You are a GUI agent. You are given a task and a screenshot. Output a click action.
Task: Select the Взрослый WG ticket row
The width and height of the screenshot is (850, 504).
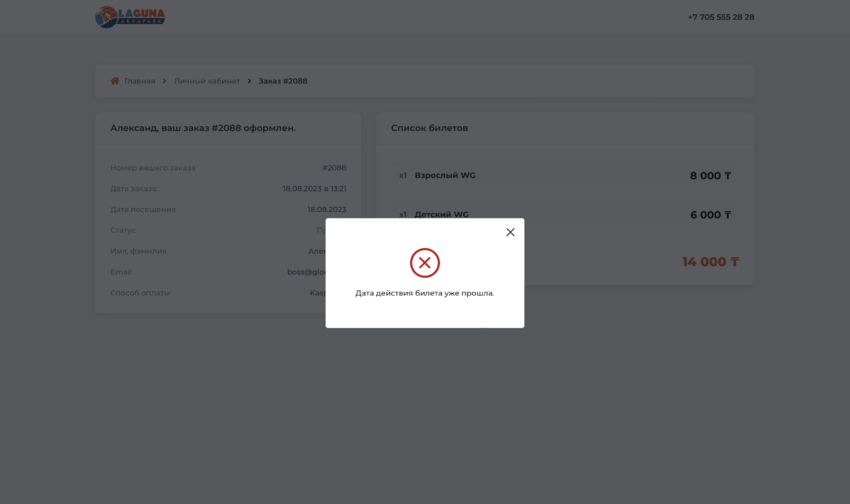(x=445, y=175)
